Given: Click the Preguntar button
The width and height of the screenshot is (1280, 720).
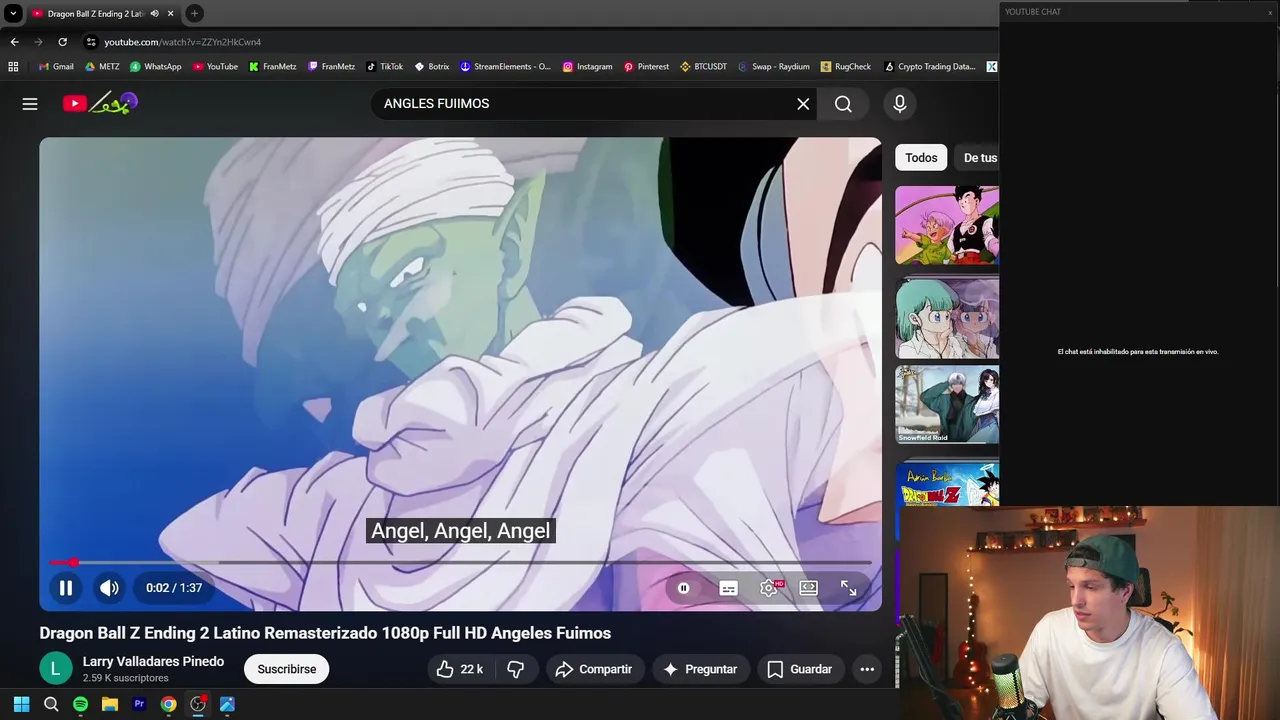Looking at the screenshot, I should (x=699, y=669).
